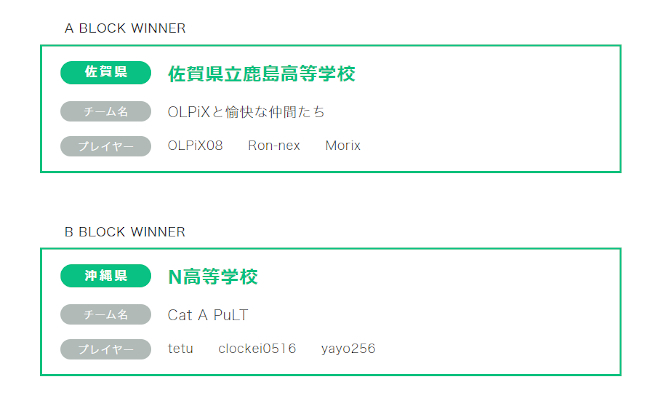Click the プレイヤー label beside tetu
Image resolution: width=650 pixels, height=401 pixels.
tap(105, 349)
